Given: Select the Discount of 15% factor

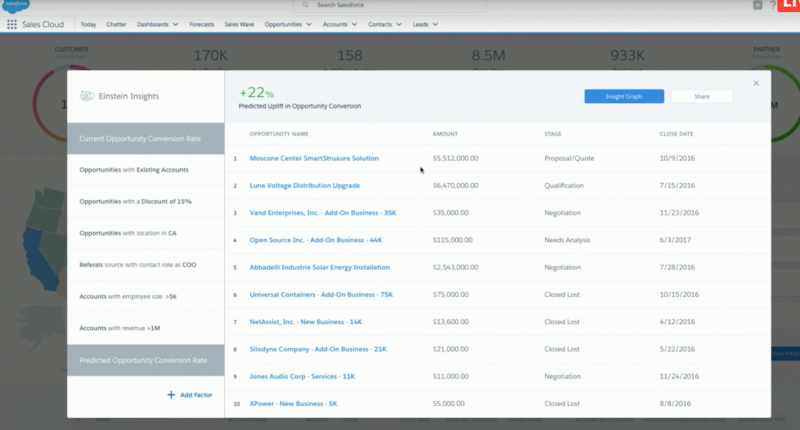Looking at the screenshot, I should pos(146,201).
